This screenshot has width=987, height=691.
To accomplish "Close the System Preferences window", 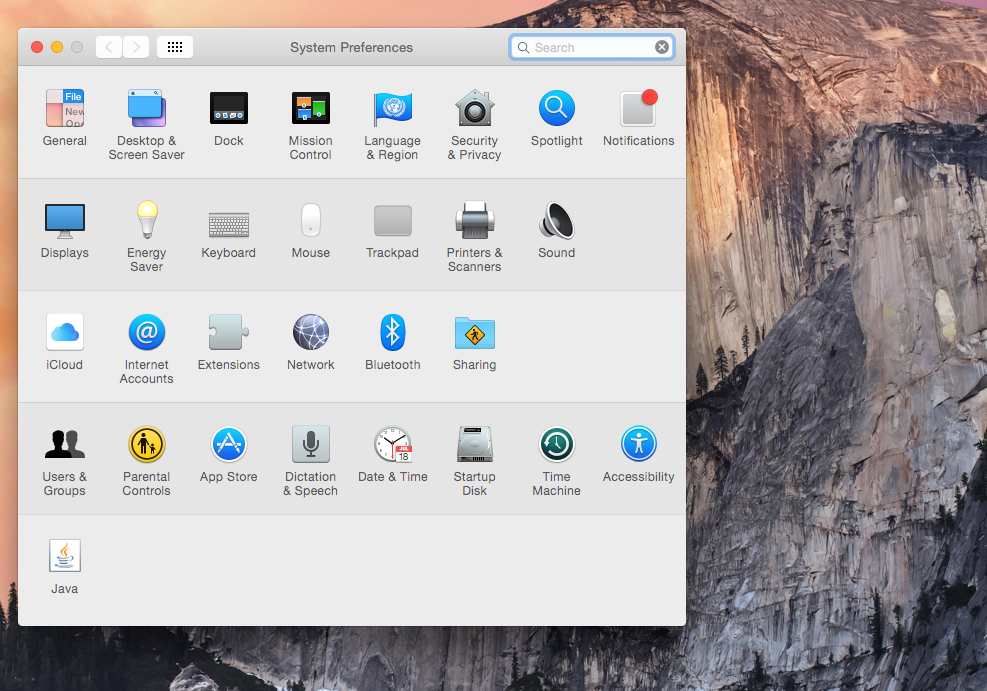I will pos(37,47).
